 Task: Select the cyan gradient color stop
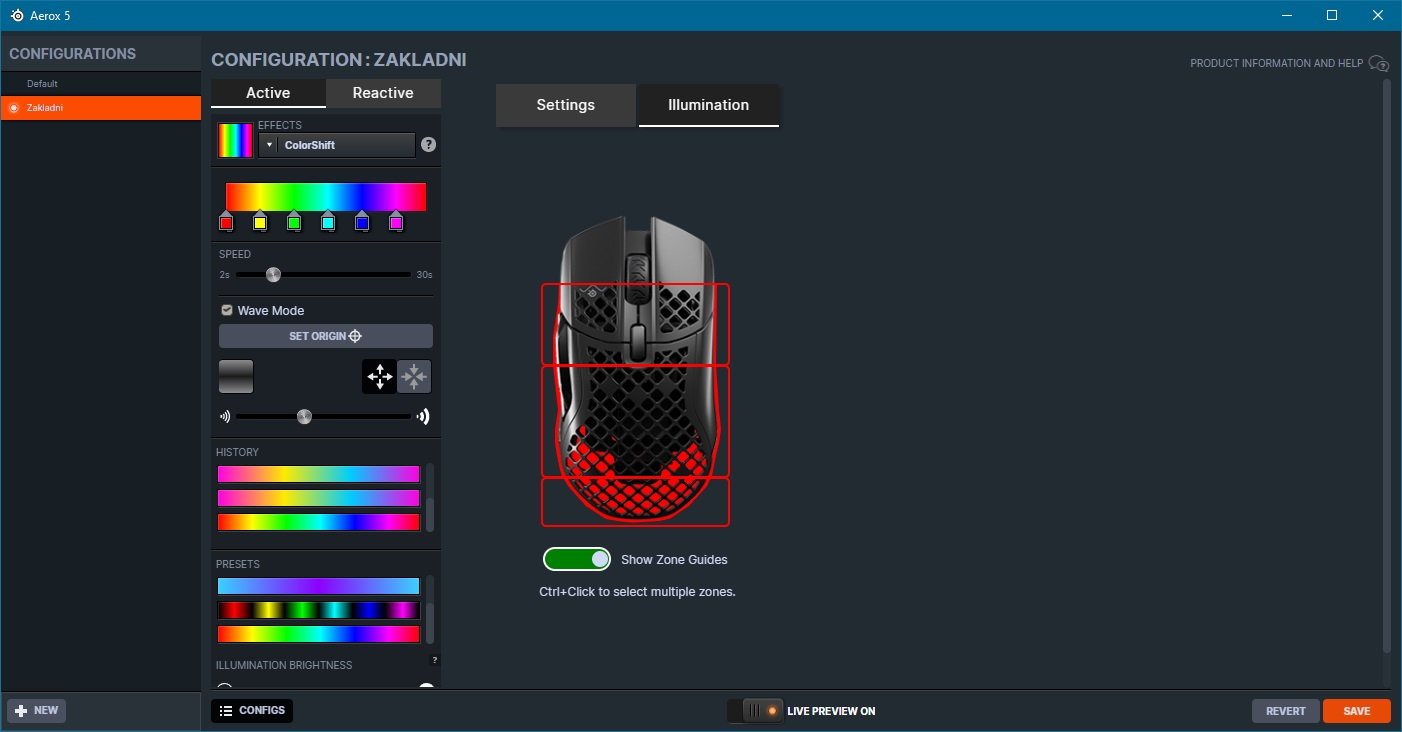328,222
